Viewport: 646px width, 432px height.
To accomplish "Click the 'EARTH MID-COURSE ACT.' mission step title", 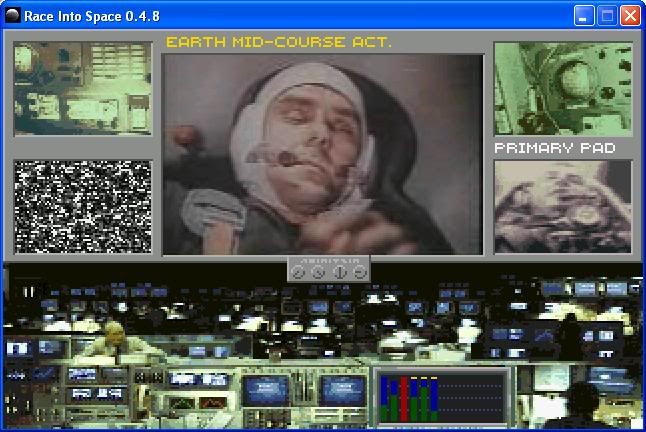I will [x=279, y=42].
